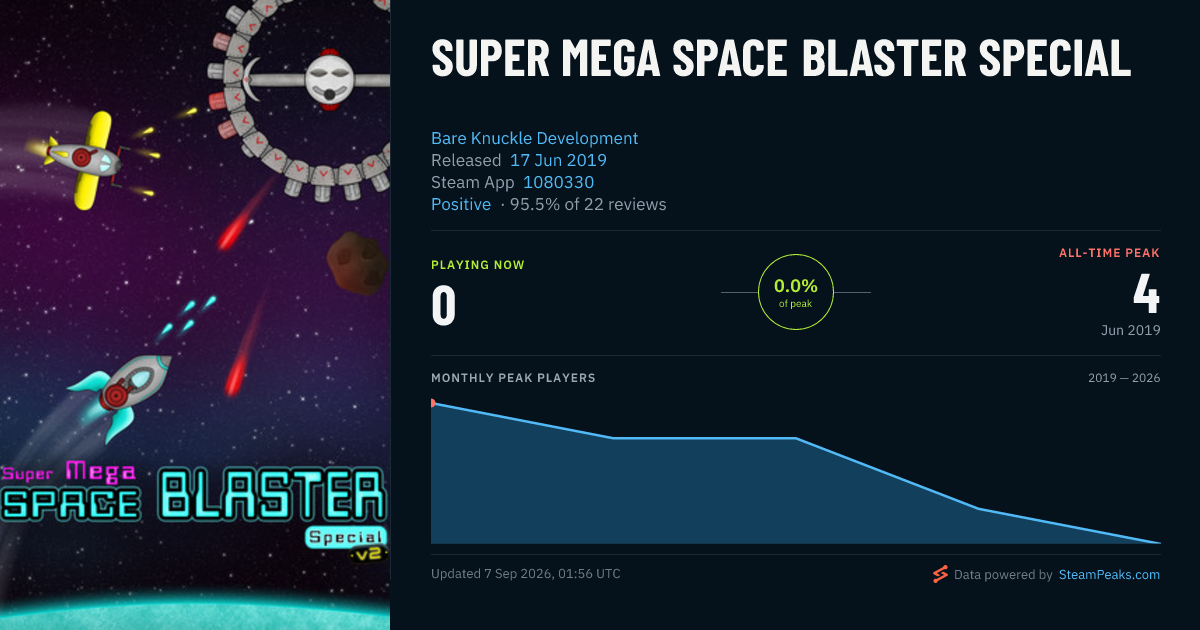Click the all-time peak value 4

click(1146, 294)
